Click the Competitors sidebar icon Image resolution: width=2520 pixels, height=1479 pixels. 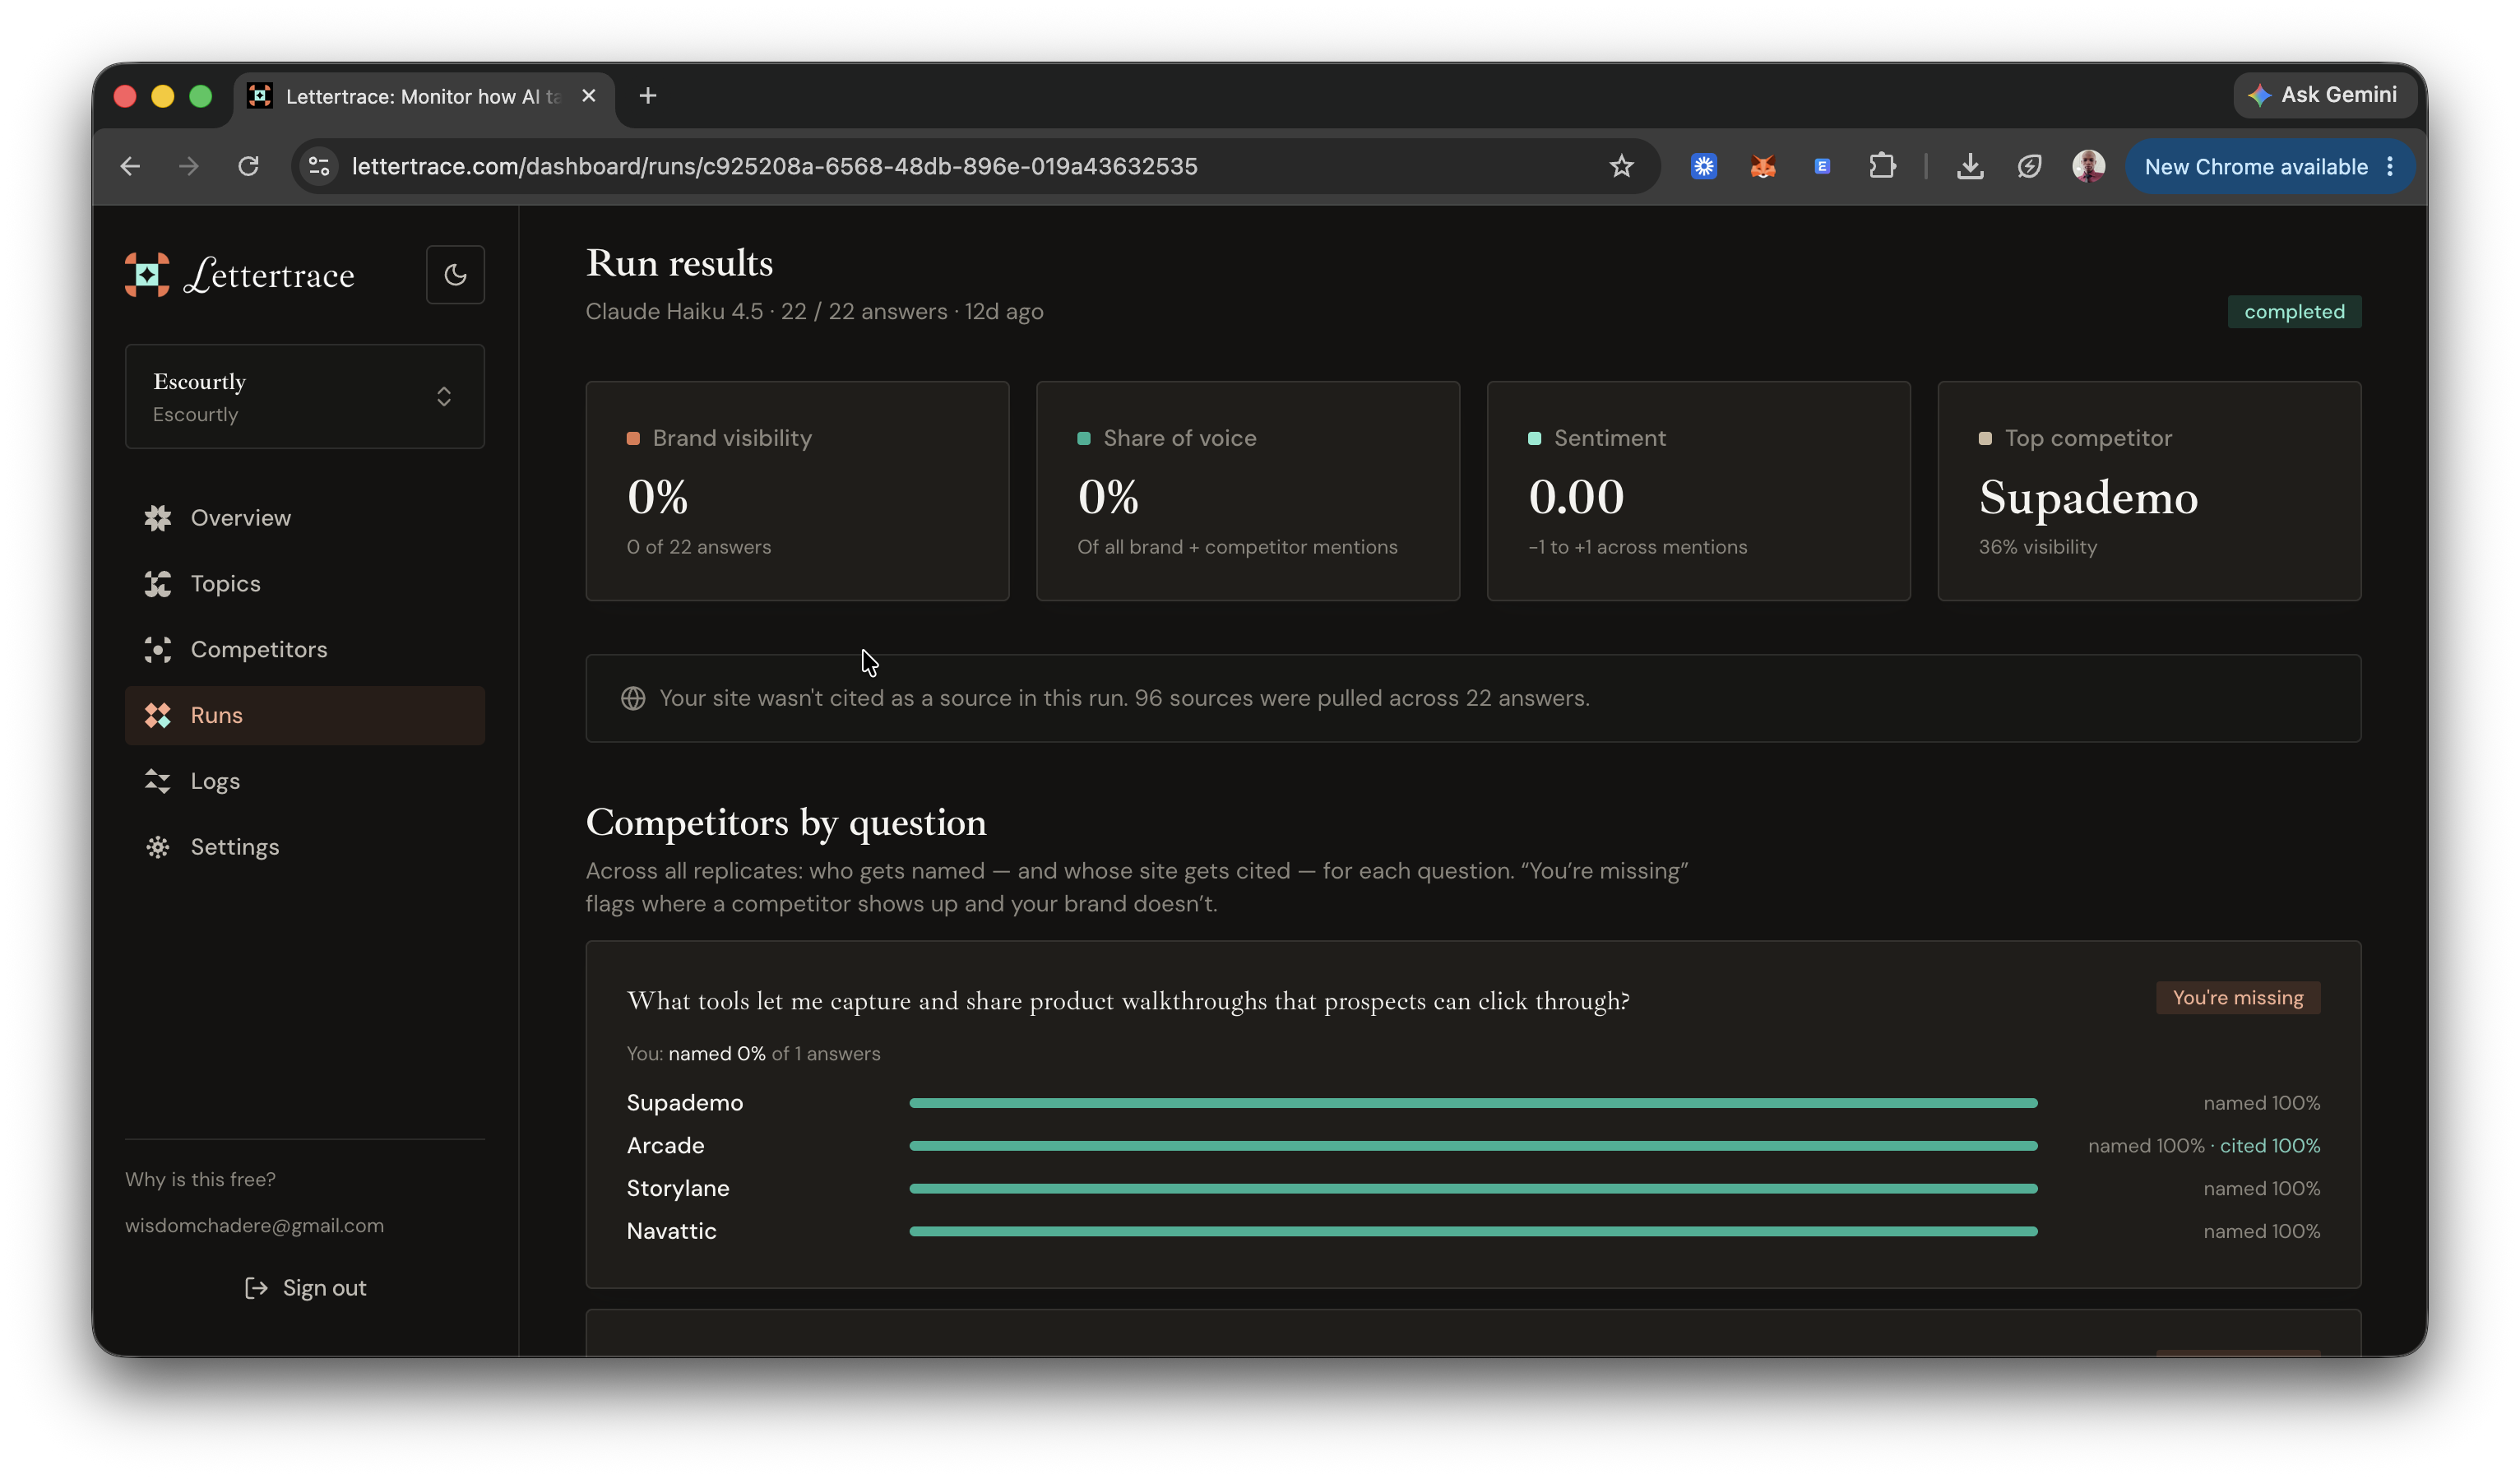(x=158, y=650)
